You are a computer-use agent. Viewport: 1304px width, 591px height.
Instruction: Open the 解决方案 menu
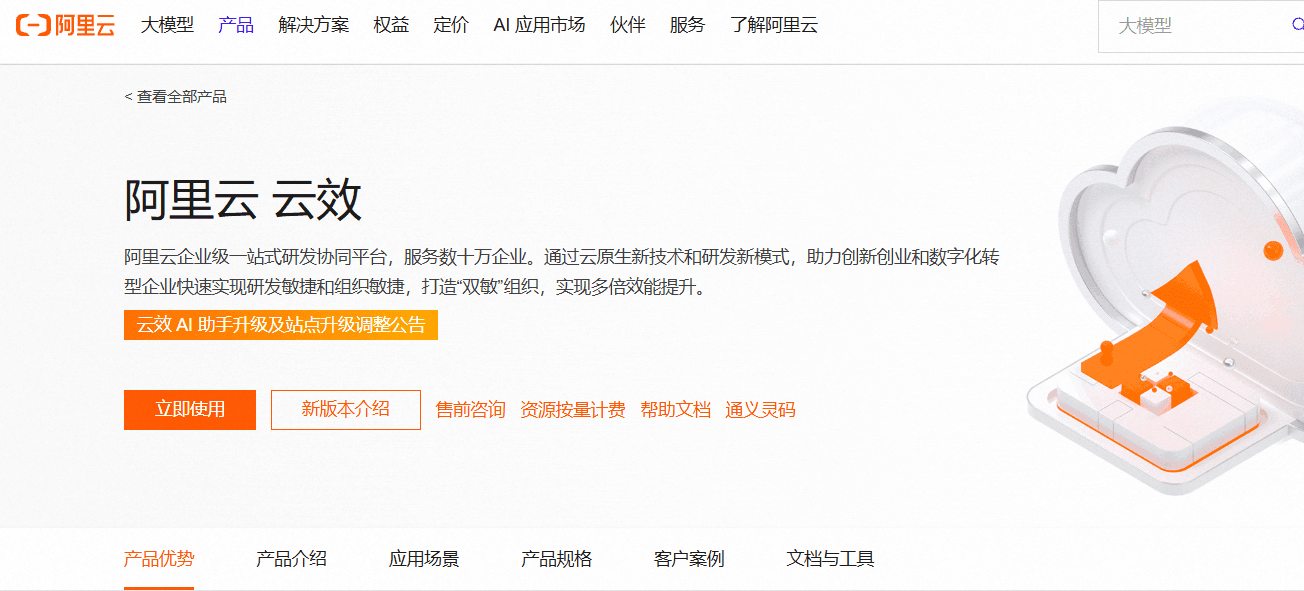point(314,25)
